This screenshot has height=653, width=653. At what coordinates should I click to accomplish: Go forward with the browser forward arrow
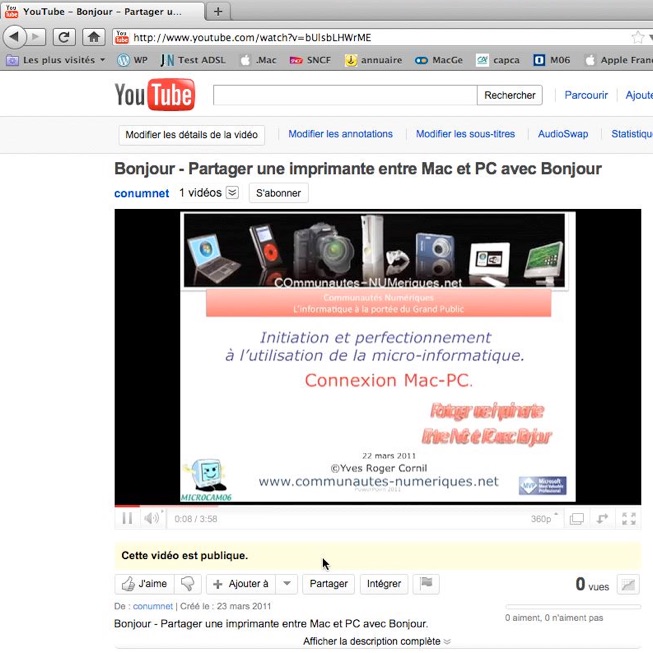[x=37, y=37]
